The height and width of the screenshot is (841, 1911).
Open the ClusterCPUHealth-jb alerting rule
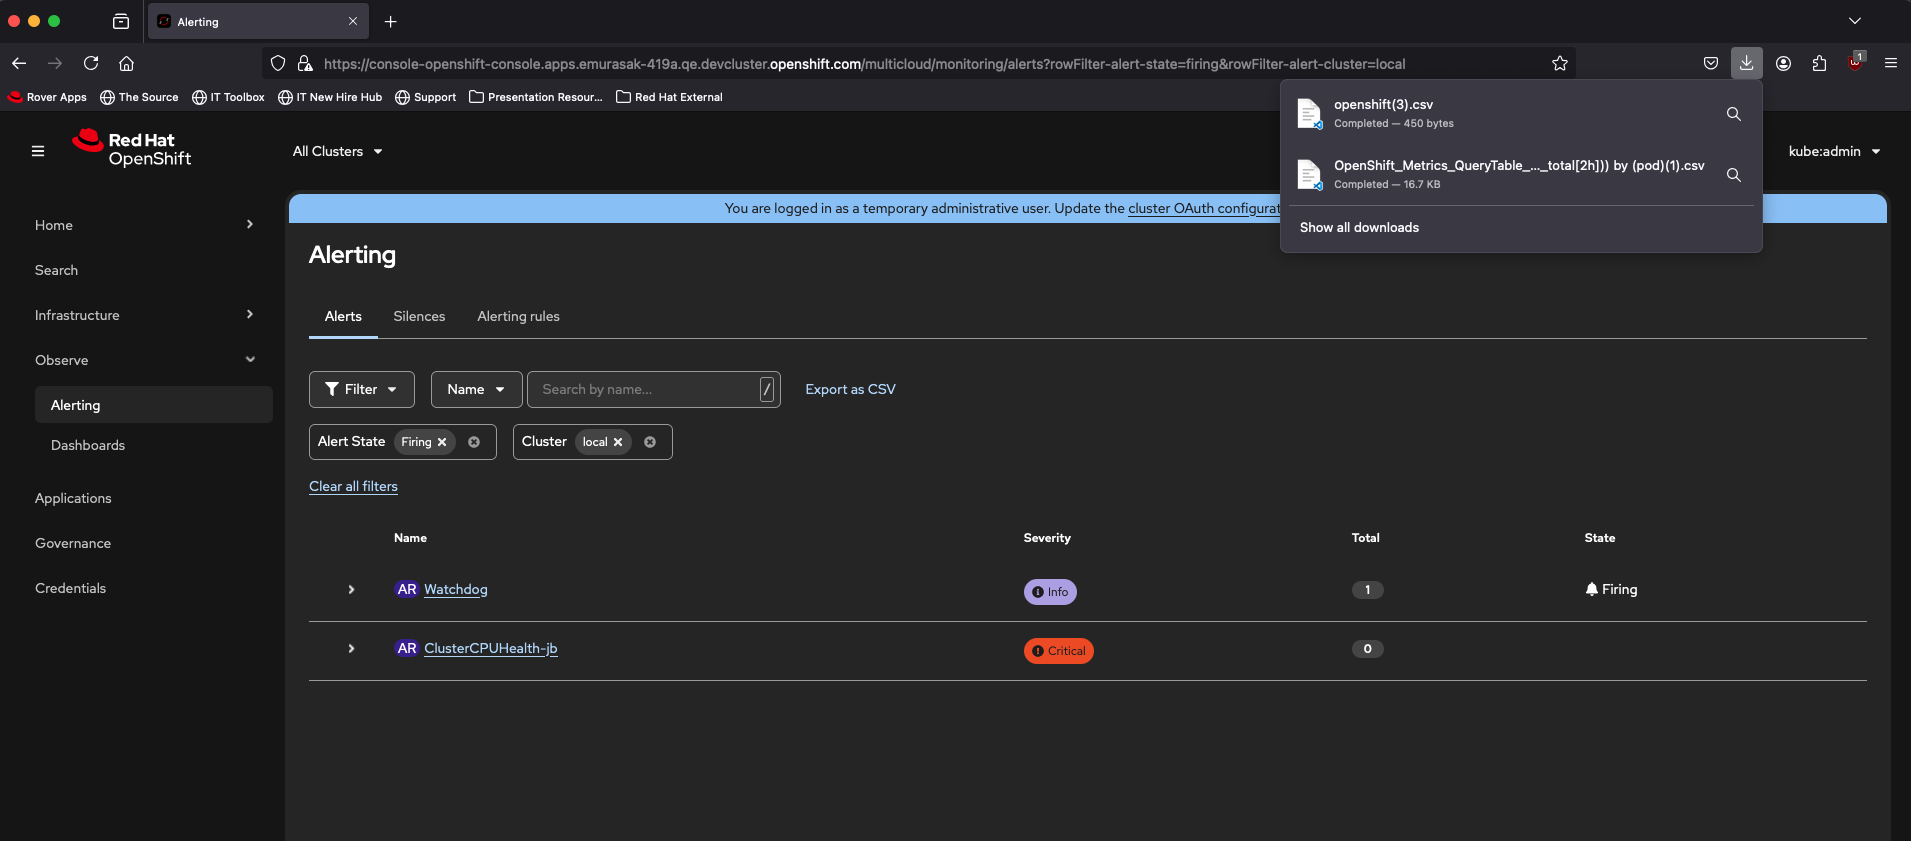coord(490,648)
